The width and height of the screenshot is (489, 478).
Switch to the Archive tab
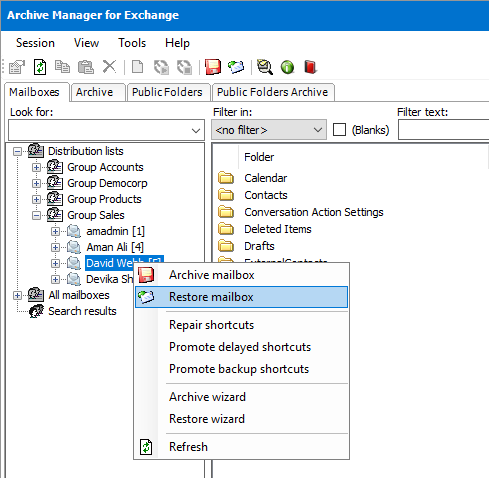(98, 92)
